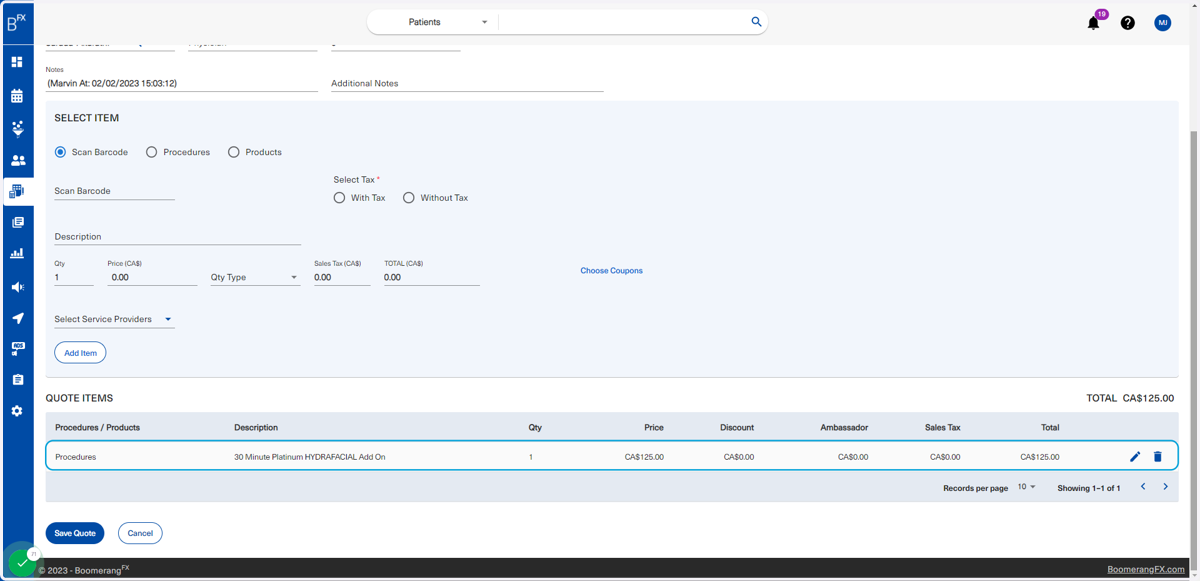Open the clipboard forms icon in the sidebar
This screenshot has height=581, width=1200.
17,380
